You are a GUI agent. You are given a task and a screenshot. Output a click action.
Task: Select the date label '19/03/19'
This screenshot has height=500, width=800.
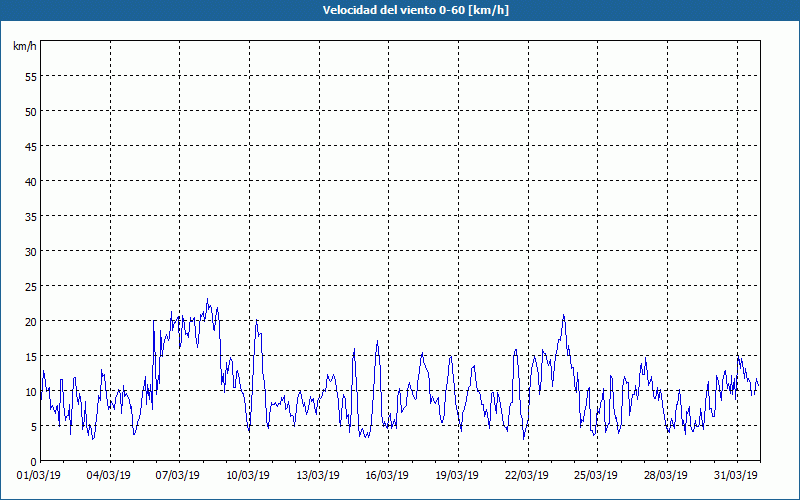(457, 475)
